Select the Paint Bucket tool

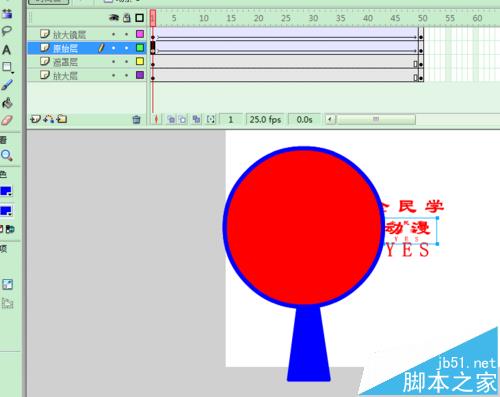tap(7, 103)
